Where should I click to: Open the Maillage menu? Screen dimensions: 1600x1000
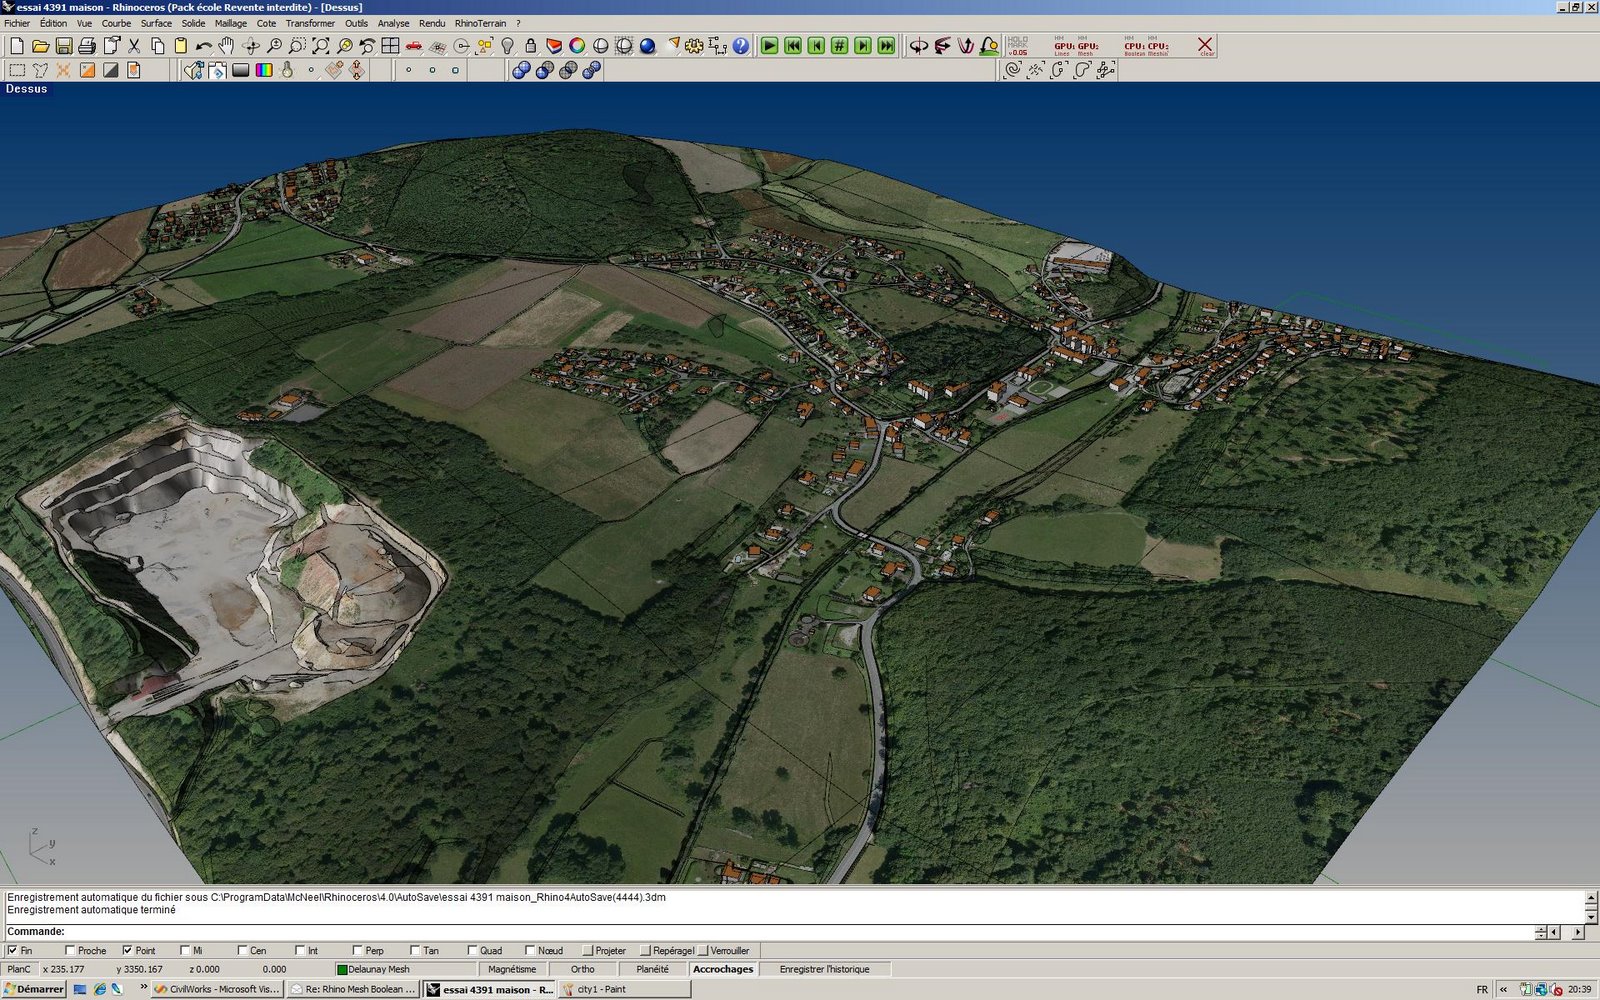coord(230,23)
